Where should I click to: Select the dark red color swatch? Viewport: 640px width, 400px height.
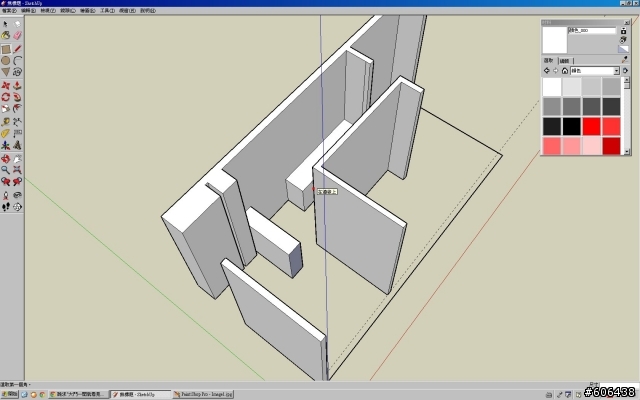point(611,146)
